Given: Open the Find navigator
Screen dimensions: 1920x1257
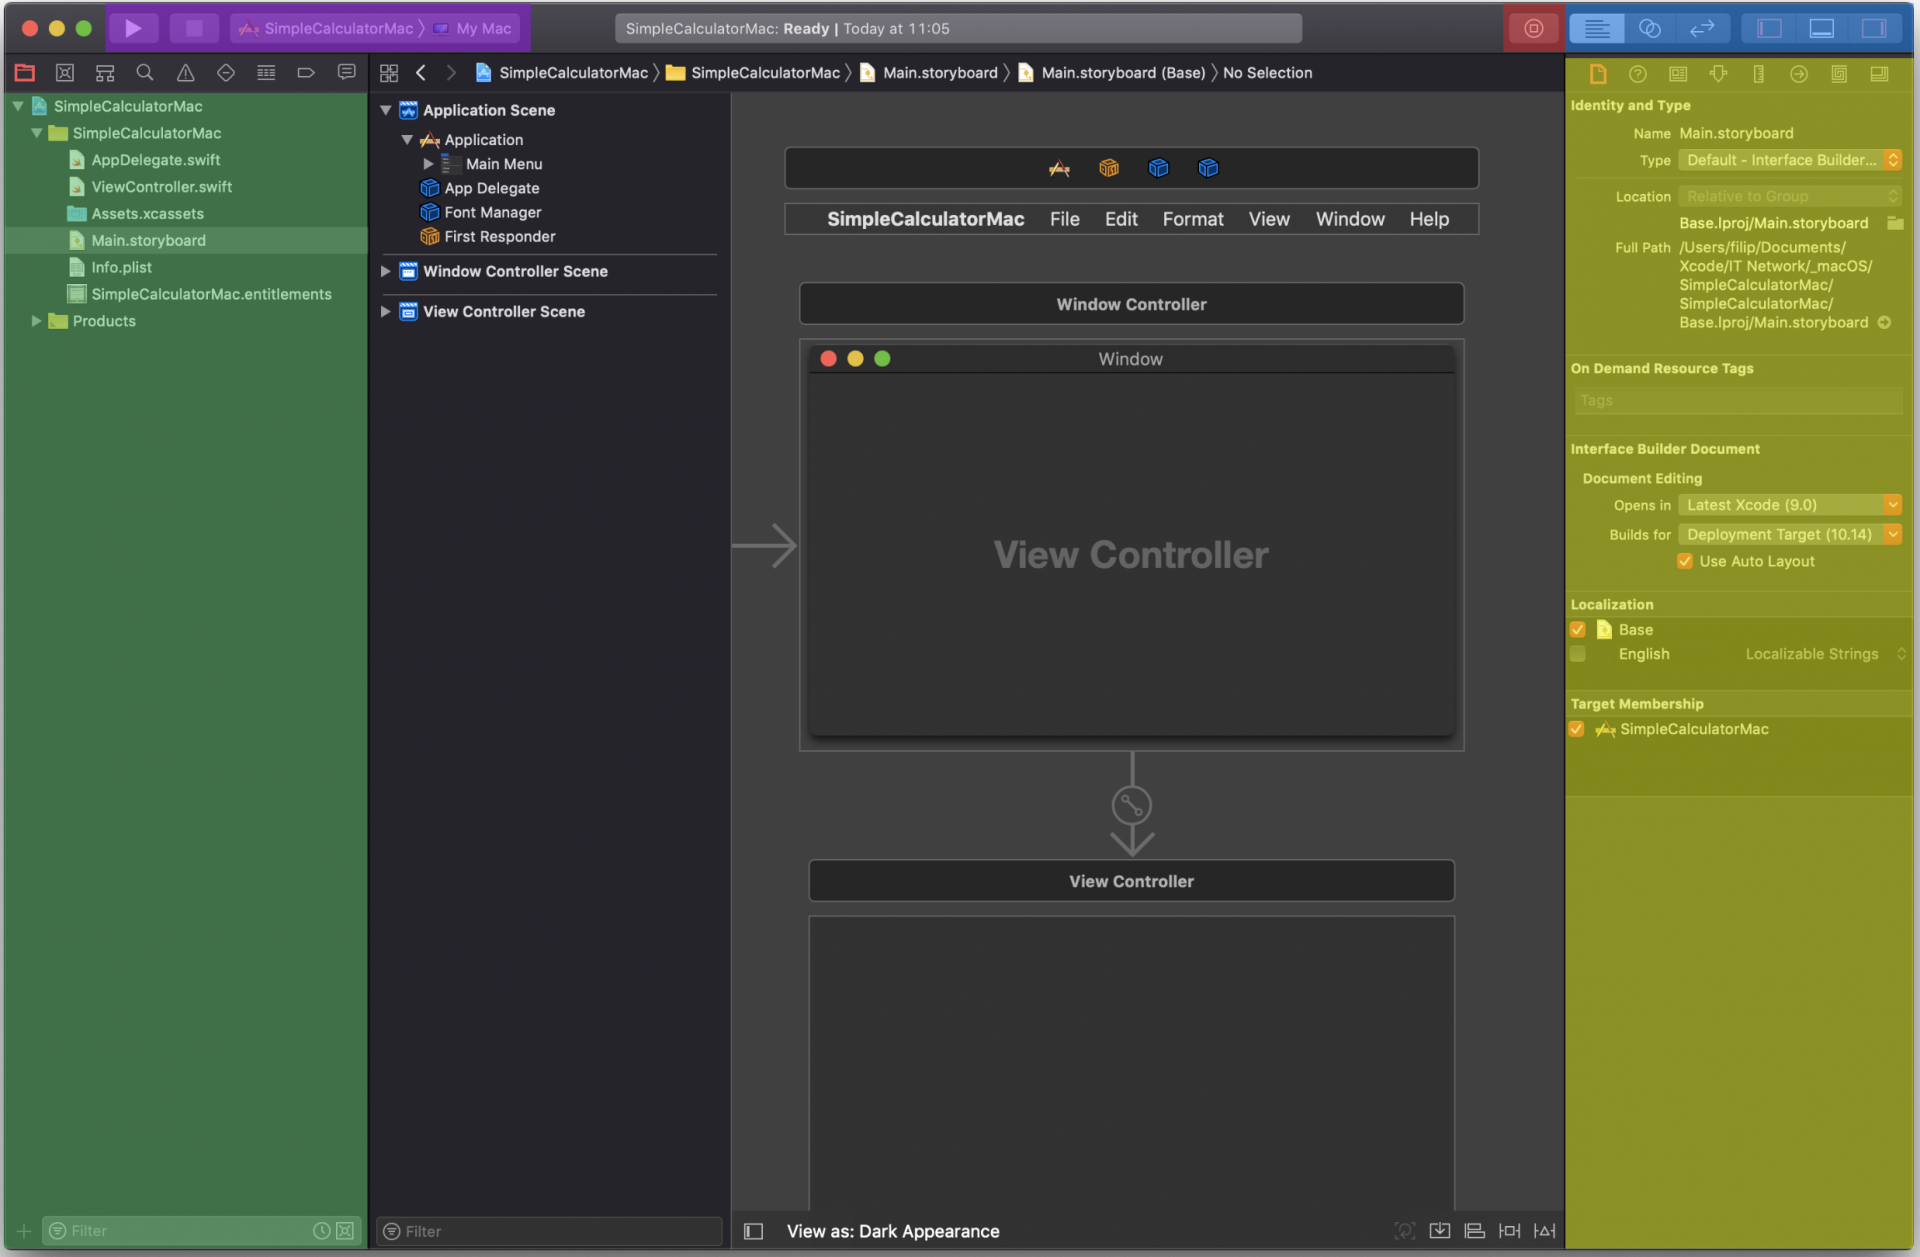Looking at the screenshot, I should coord(145,72).
